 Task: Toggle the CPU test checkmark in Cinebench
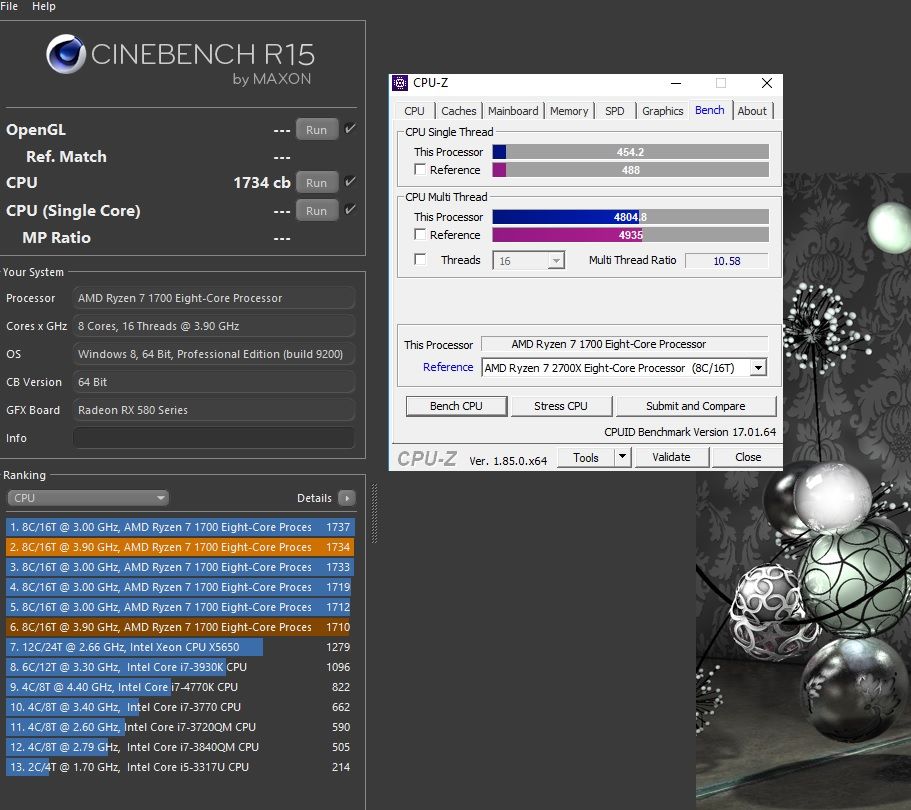350,182
